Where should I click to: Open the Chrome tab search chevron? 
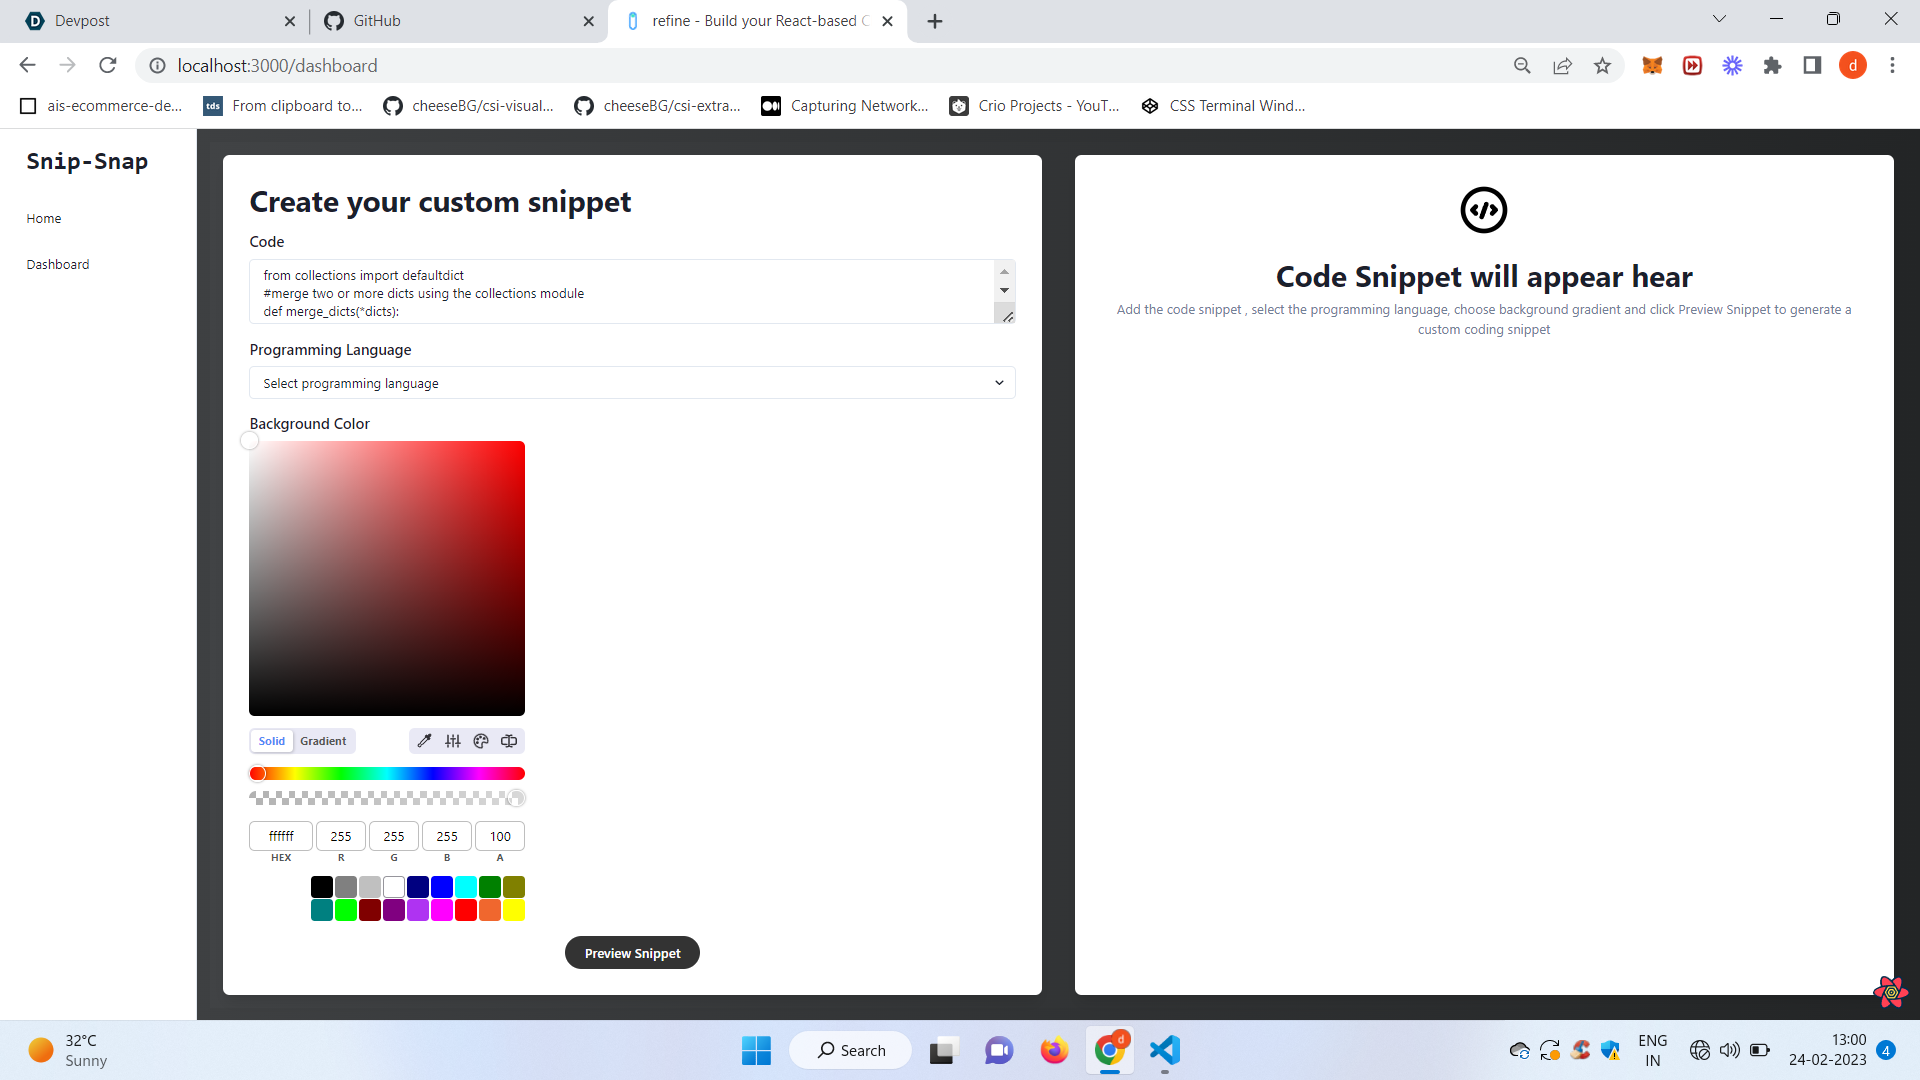(x=1719, y=19)
